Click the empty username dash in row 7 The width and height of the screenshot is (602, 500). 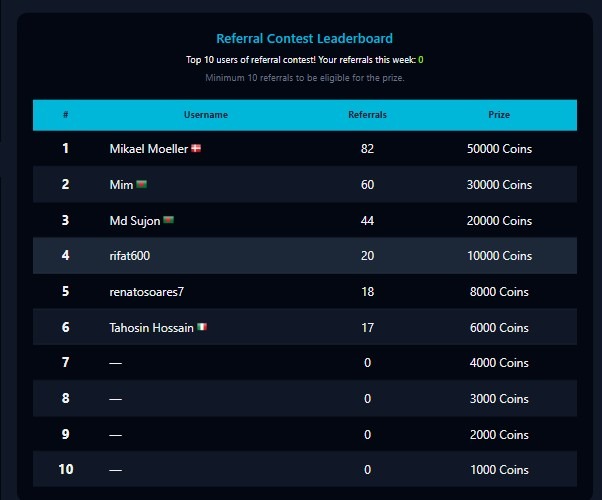click(x=116, y=363)
